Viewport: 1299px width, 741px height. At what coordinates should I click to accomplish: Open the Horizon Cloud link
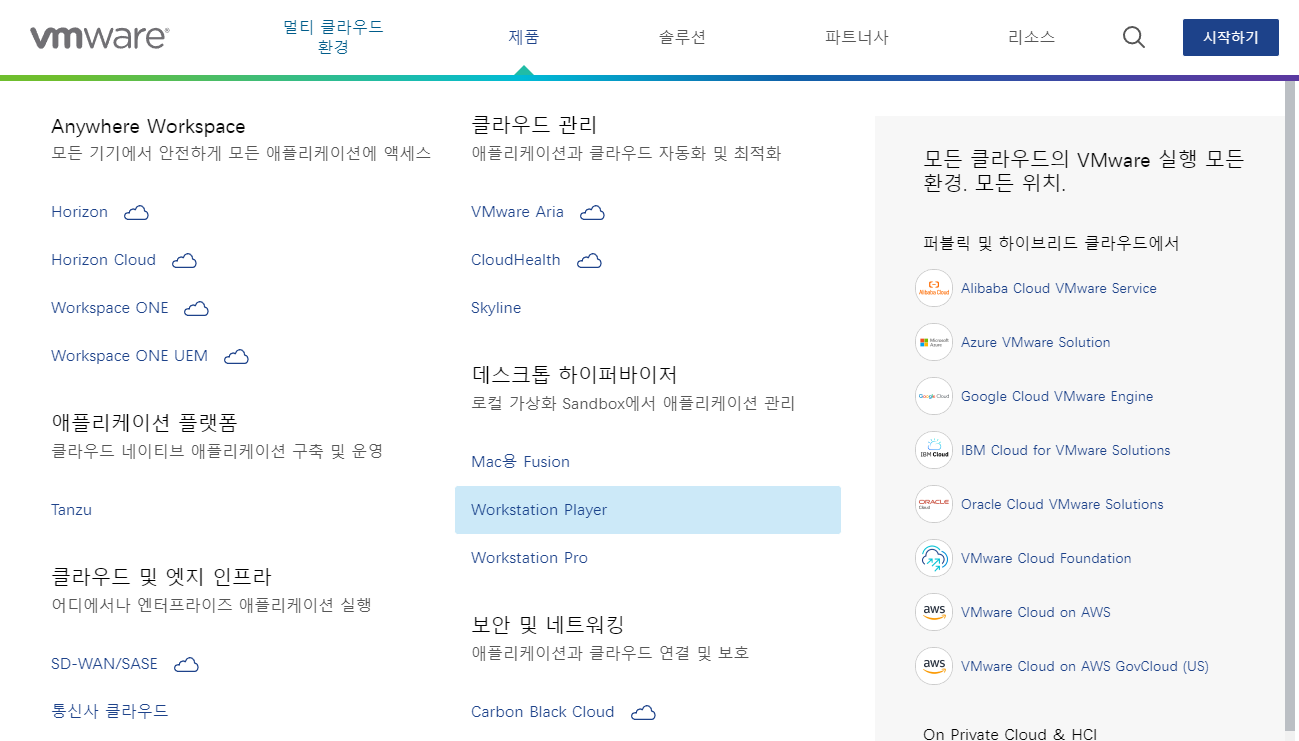103,260
